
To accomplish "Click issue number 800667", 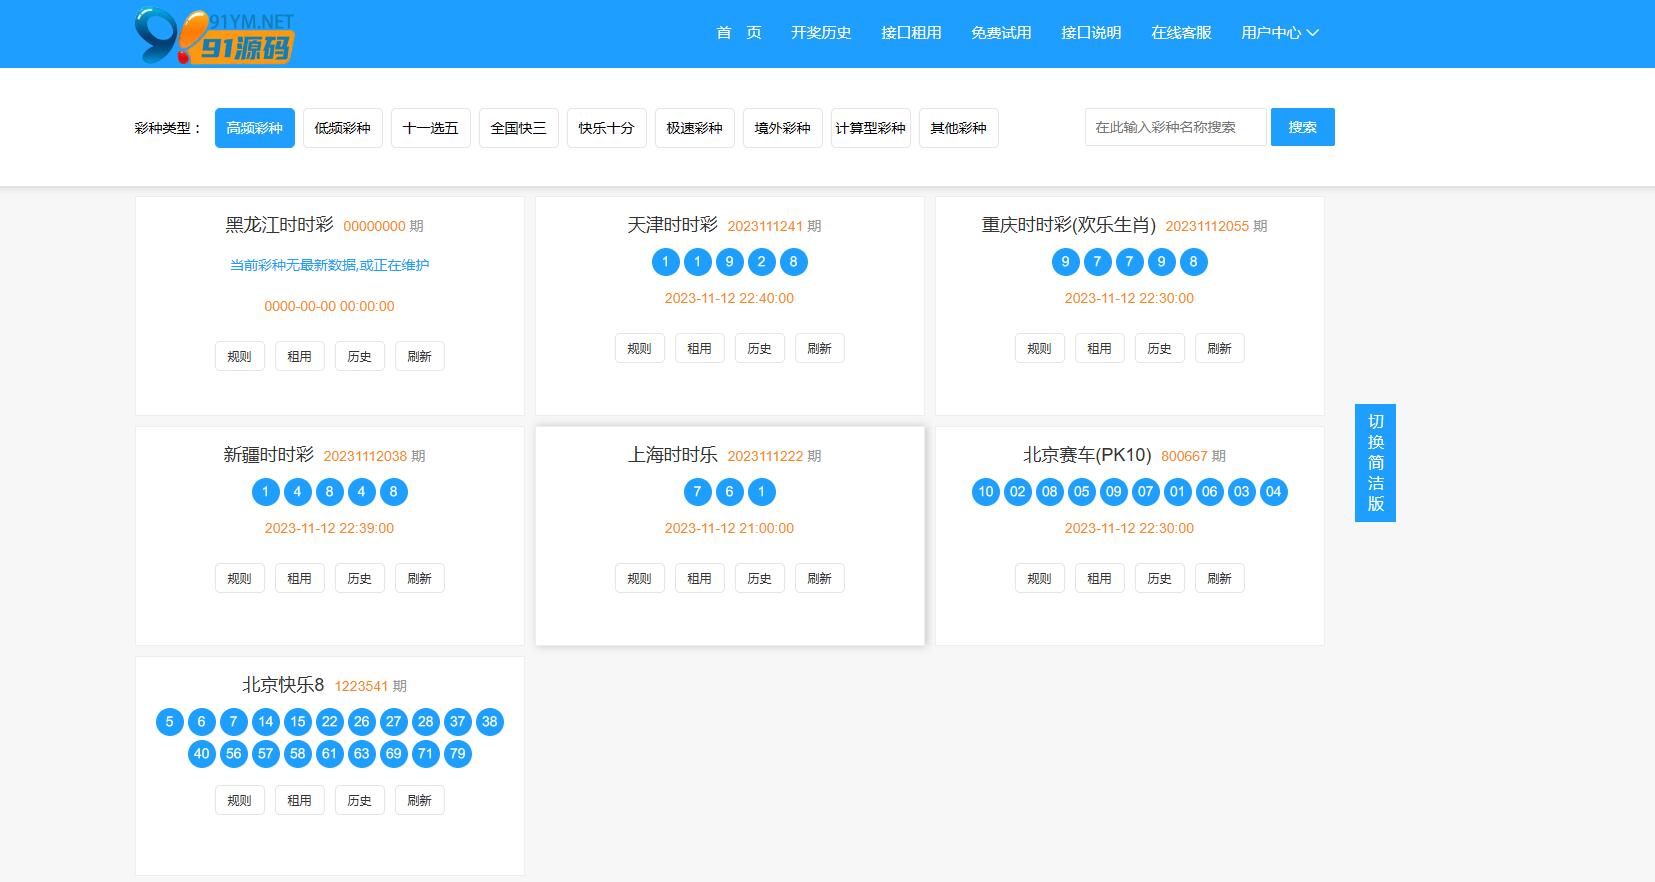I will pyautogui.click(x=1184, y=456).
